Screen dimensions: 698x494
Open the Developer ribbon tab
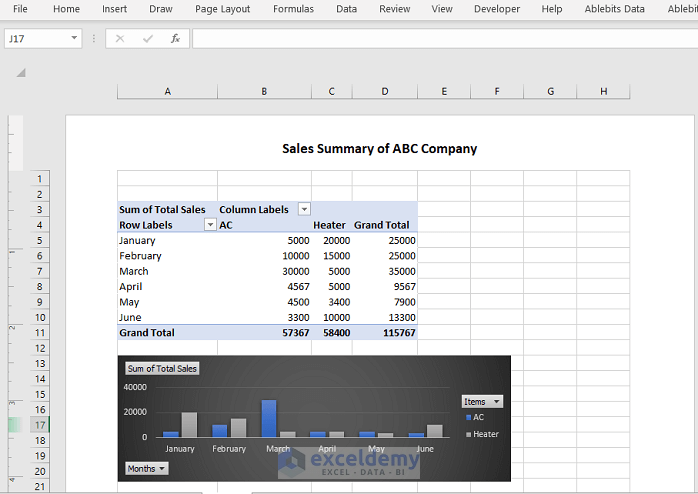(x=497, y=9)
